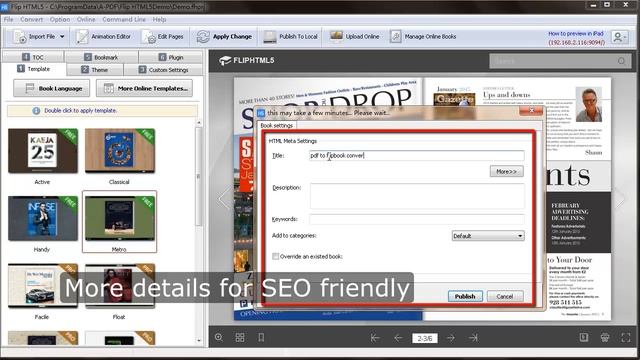
Task: Apply Change to the flipbook
Action: point(224,37)
